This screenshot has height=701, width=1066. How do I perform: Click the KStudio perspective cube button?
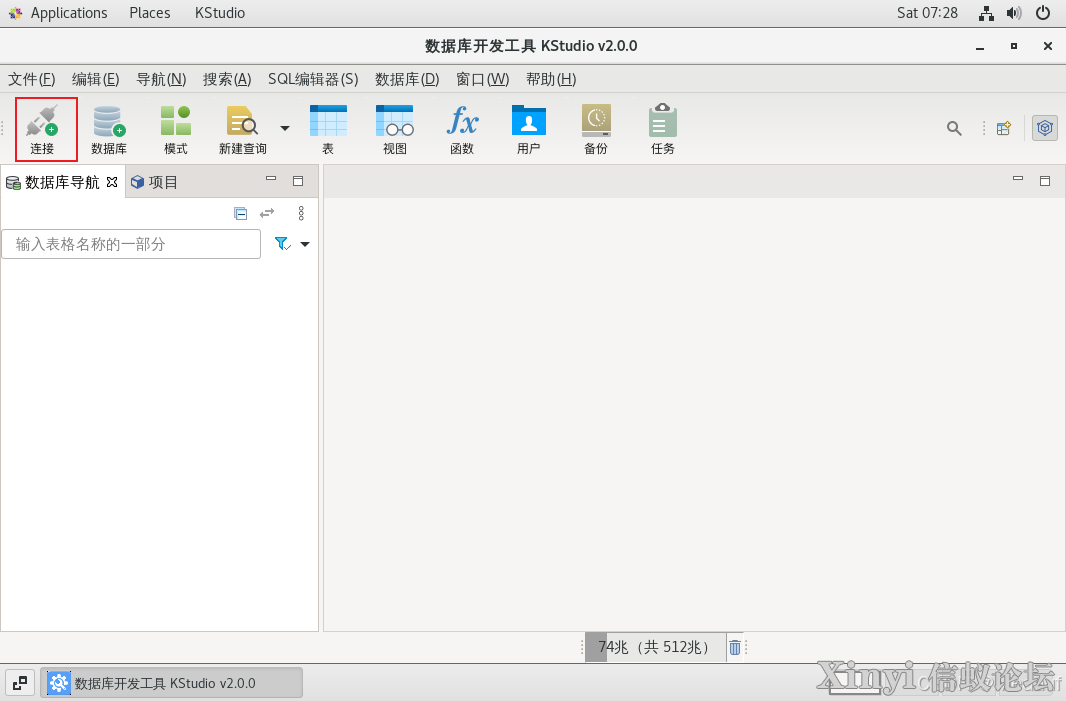coord(1045,128)
